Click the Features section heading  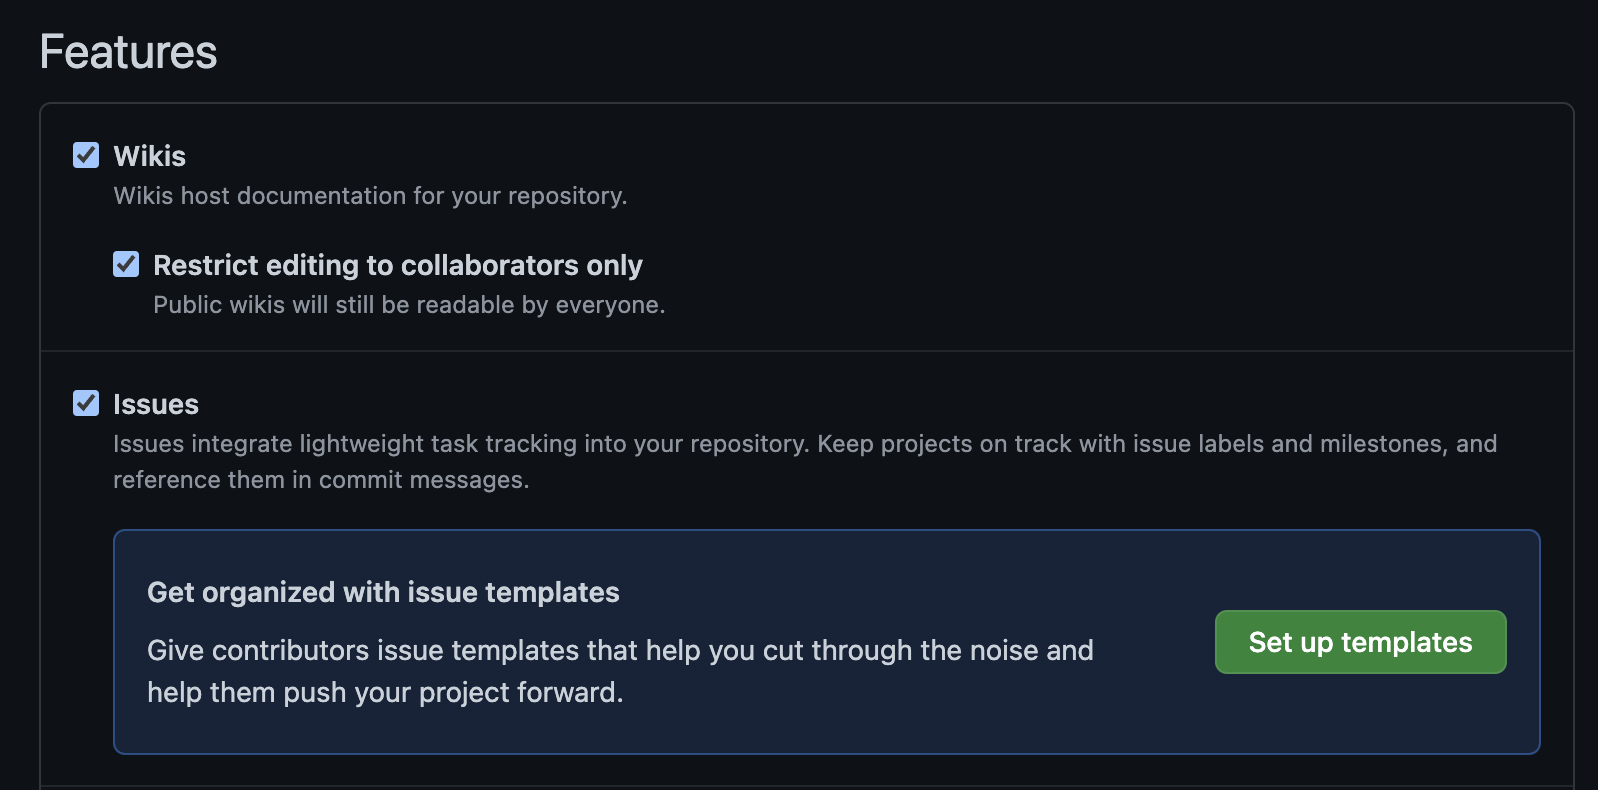tap(128, 52)
